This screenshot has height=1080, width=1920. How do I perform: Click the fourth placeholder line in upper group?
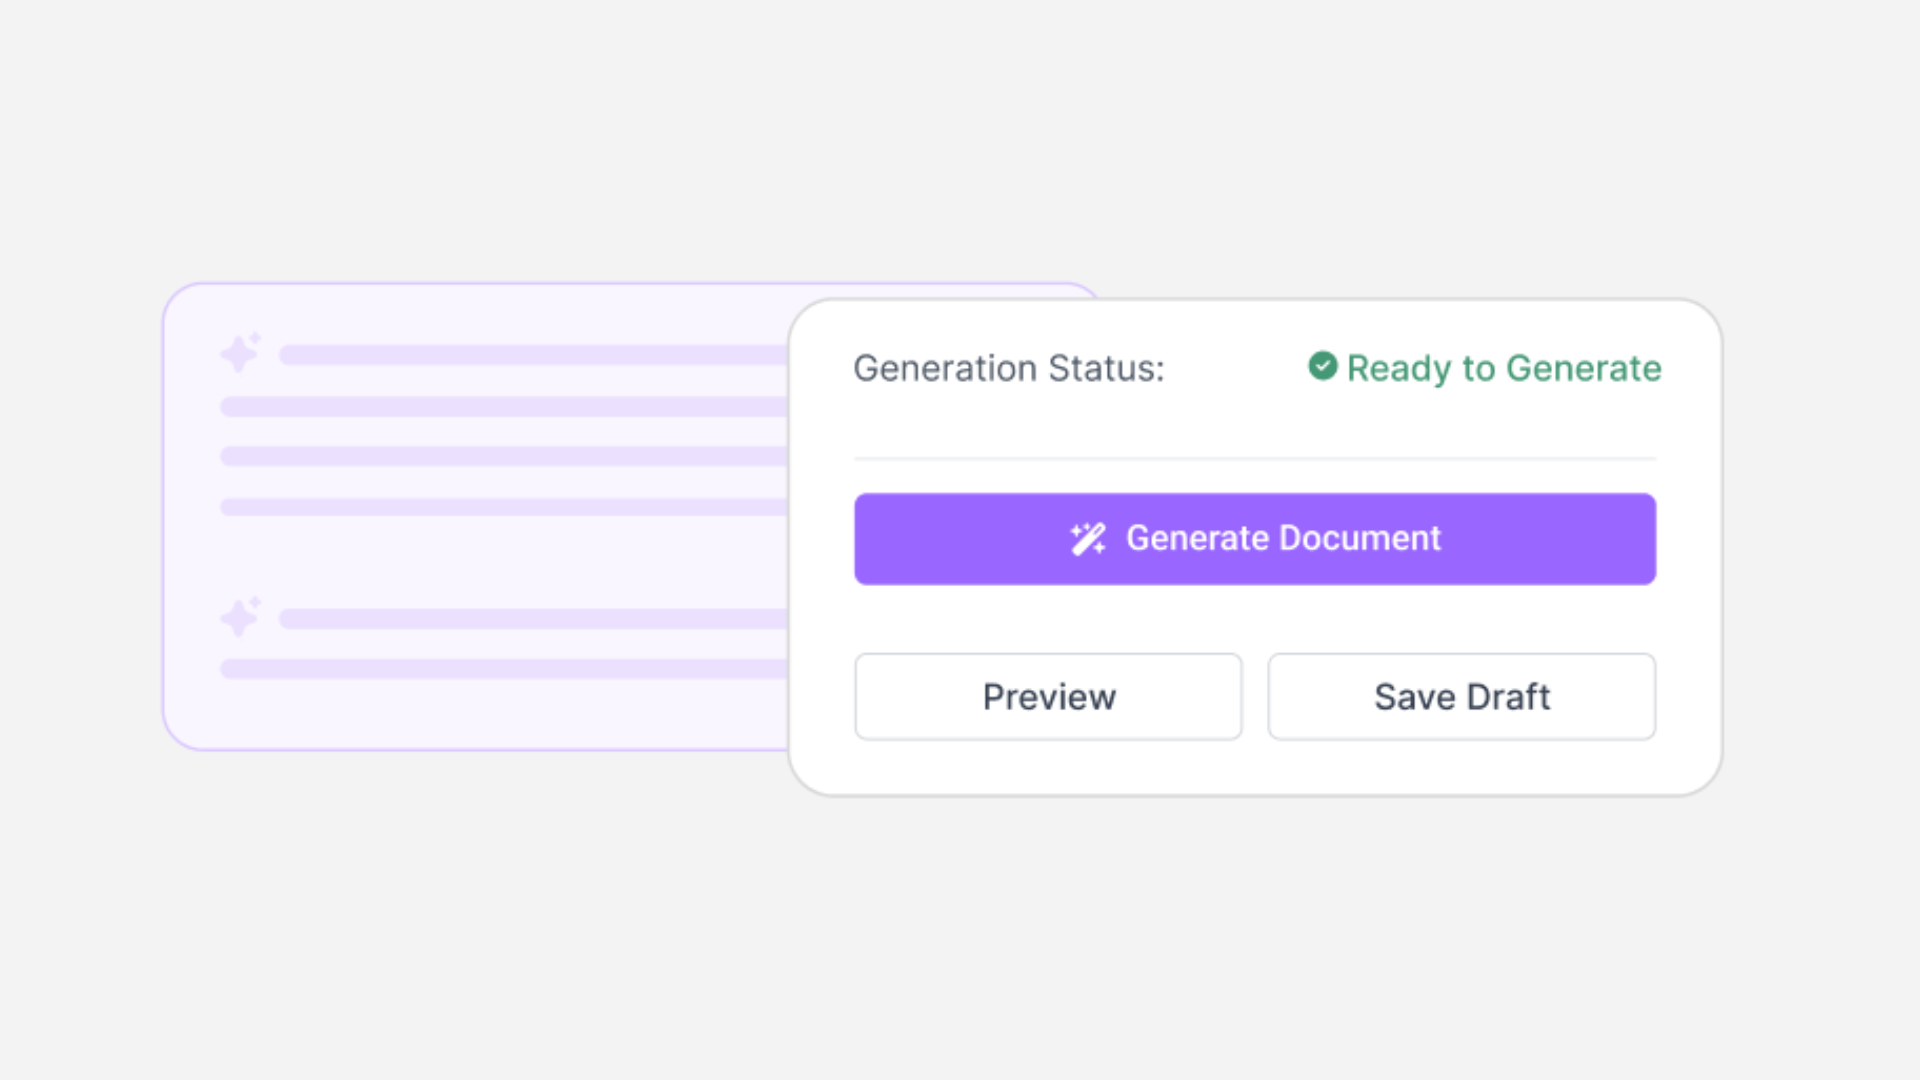click(500, 507)
